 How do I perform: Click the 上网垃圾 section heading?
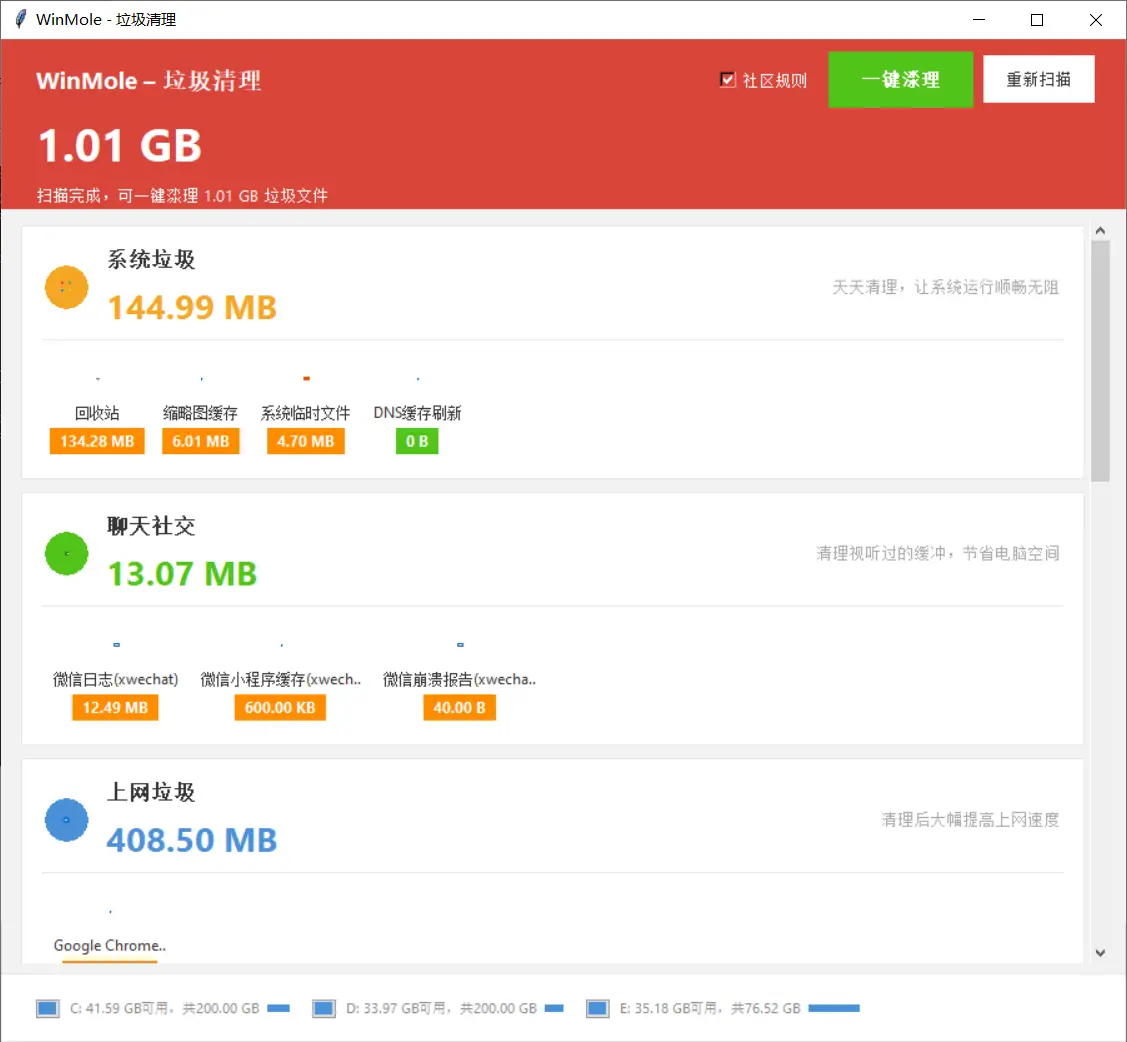click(151, 792)
